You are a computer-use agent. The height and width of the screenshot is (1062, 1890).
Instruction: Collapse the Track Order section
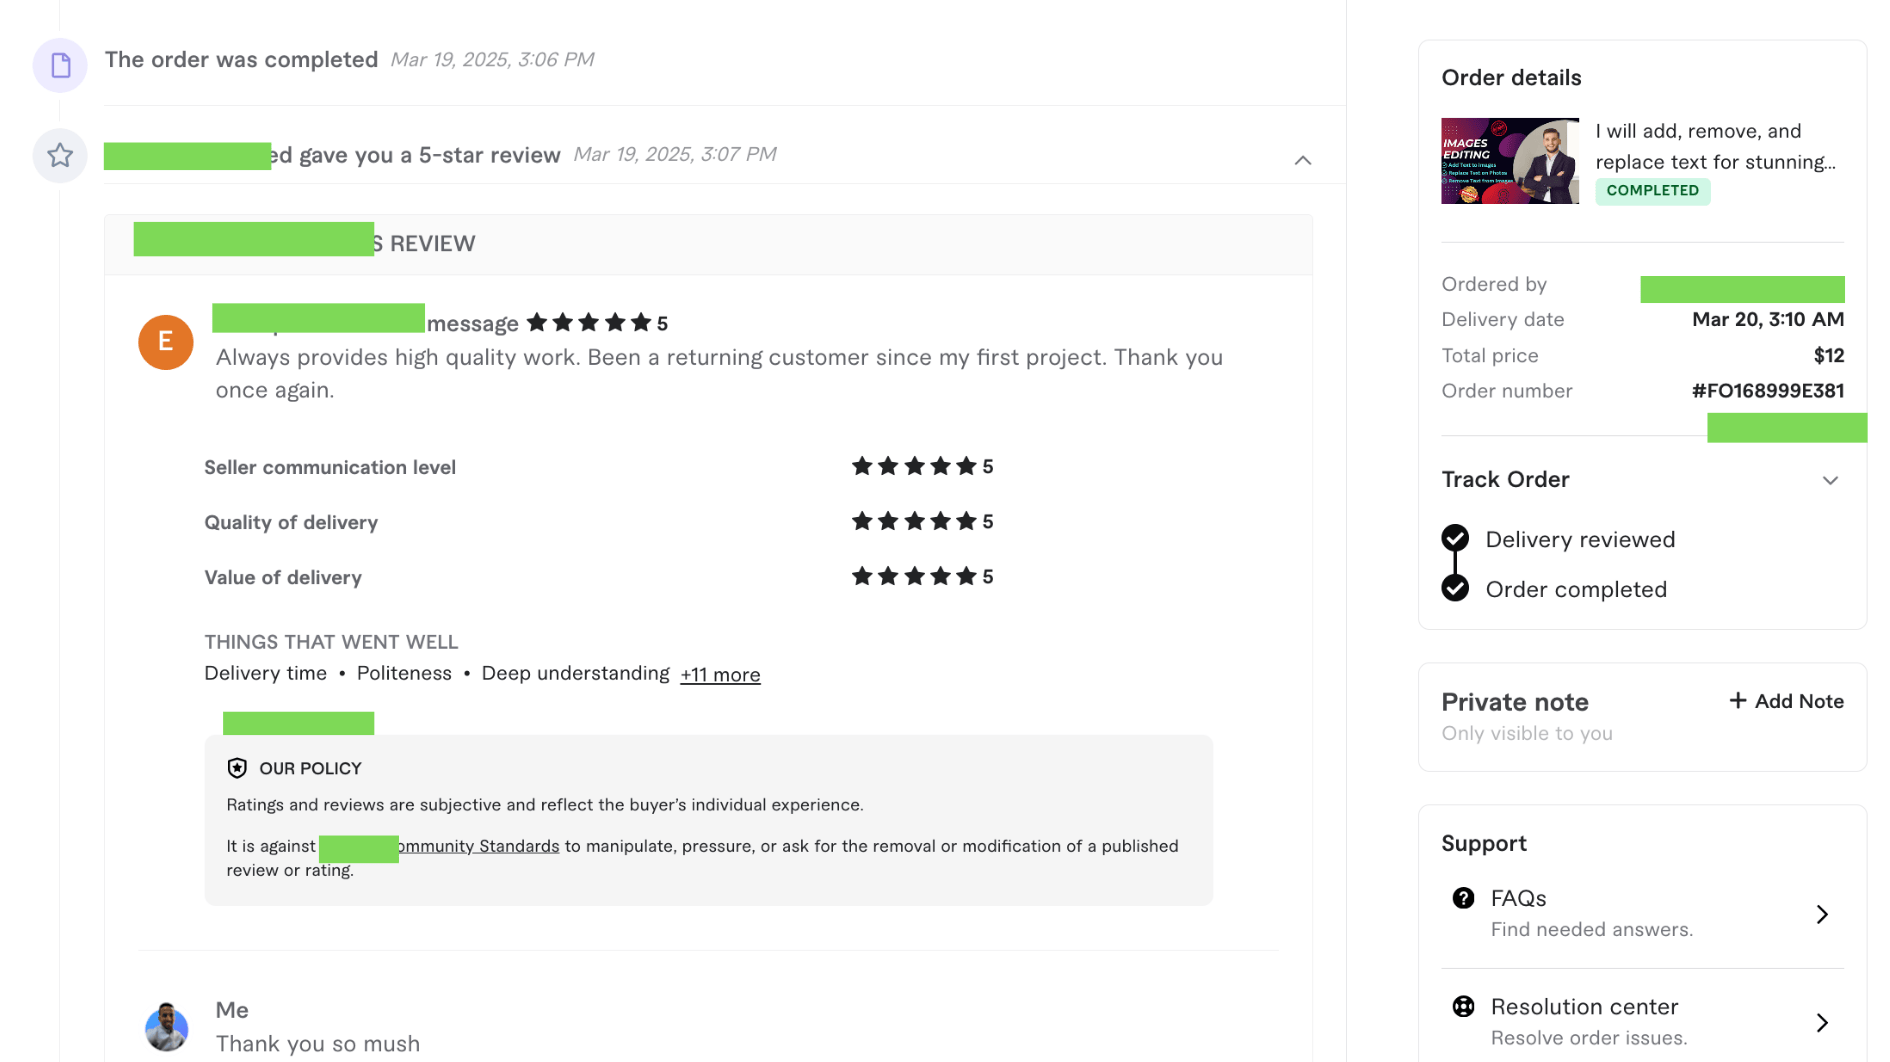click(x=1830, y=480)
